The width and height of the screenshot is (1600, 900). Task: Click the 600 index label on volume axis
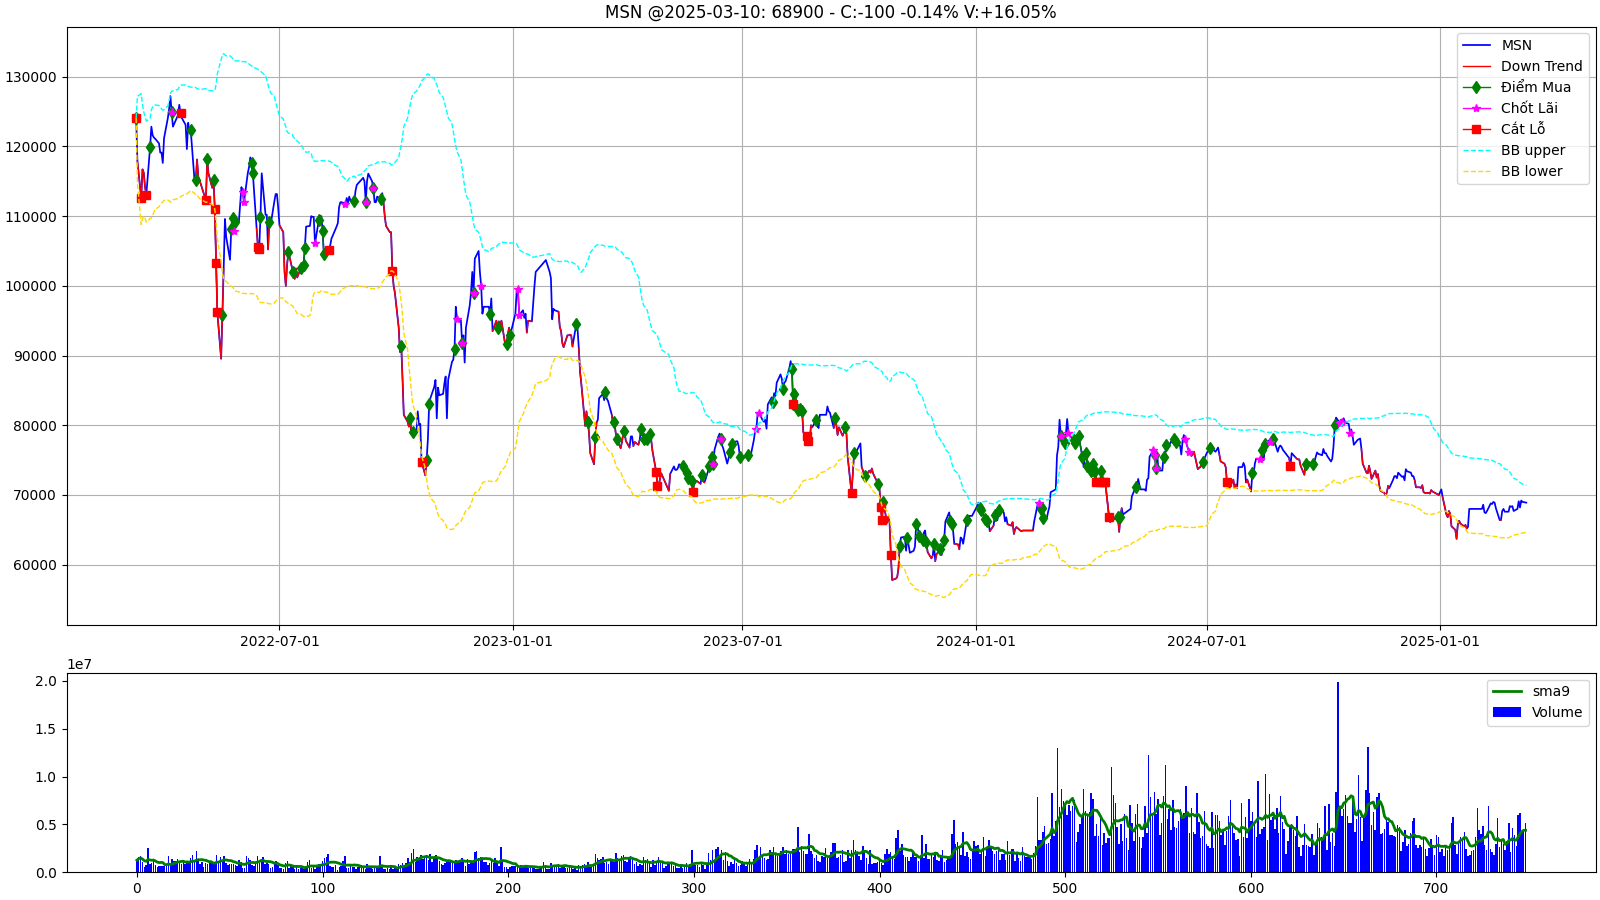click(x=1250, y=888)
